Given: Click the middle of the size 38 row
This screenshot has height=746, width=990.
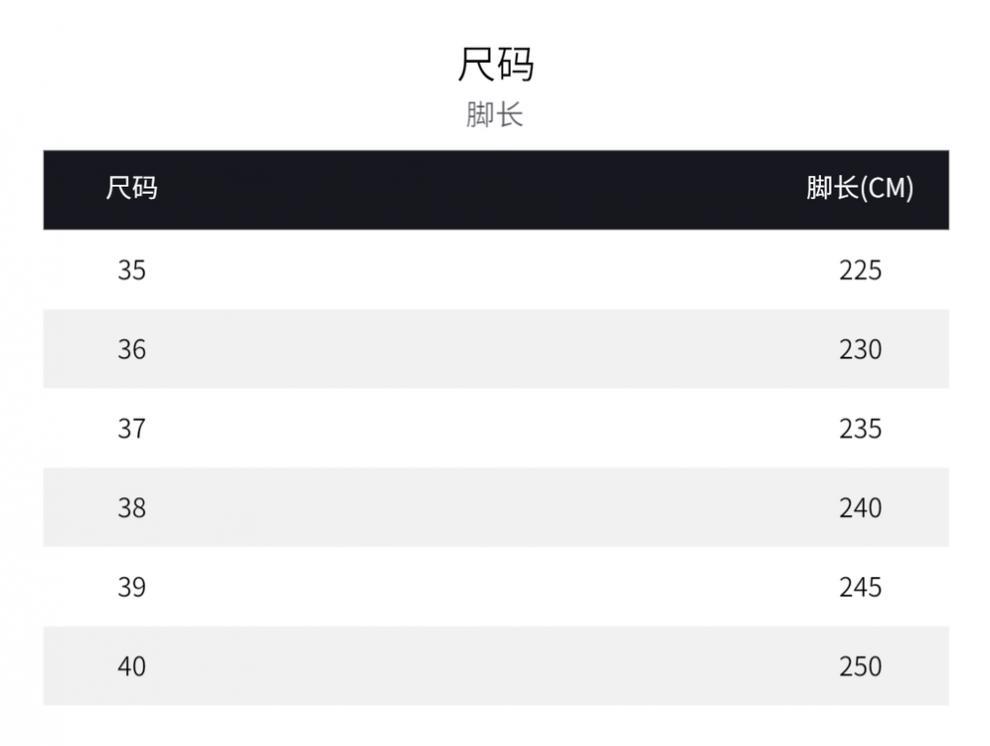Looking at the screenshot, I should (x=496, y=508).
